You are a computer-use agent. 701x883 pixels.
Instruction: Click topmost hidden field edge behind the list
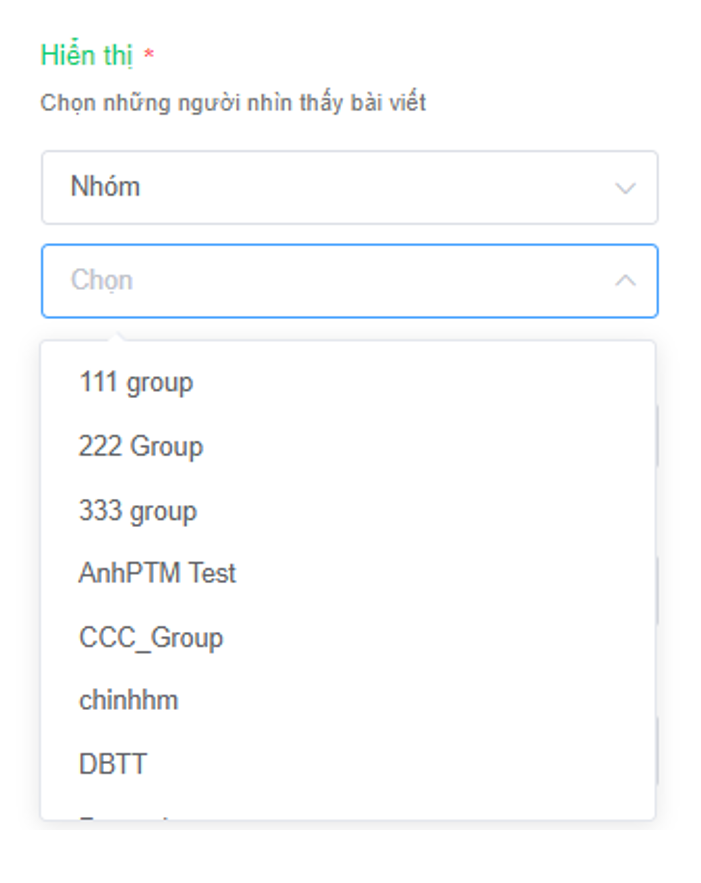pyautogui.click(x=658, y=435)
